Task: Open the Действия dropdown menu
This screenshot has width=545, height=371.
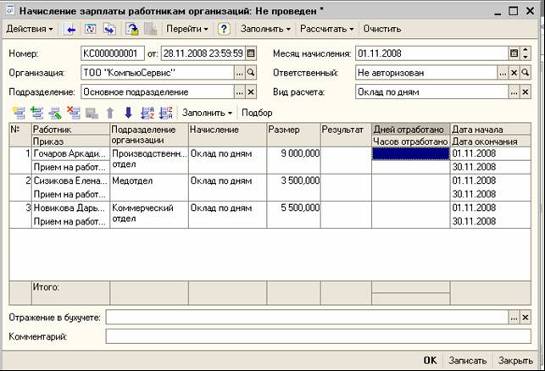Action: click(30, 29)
